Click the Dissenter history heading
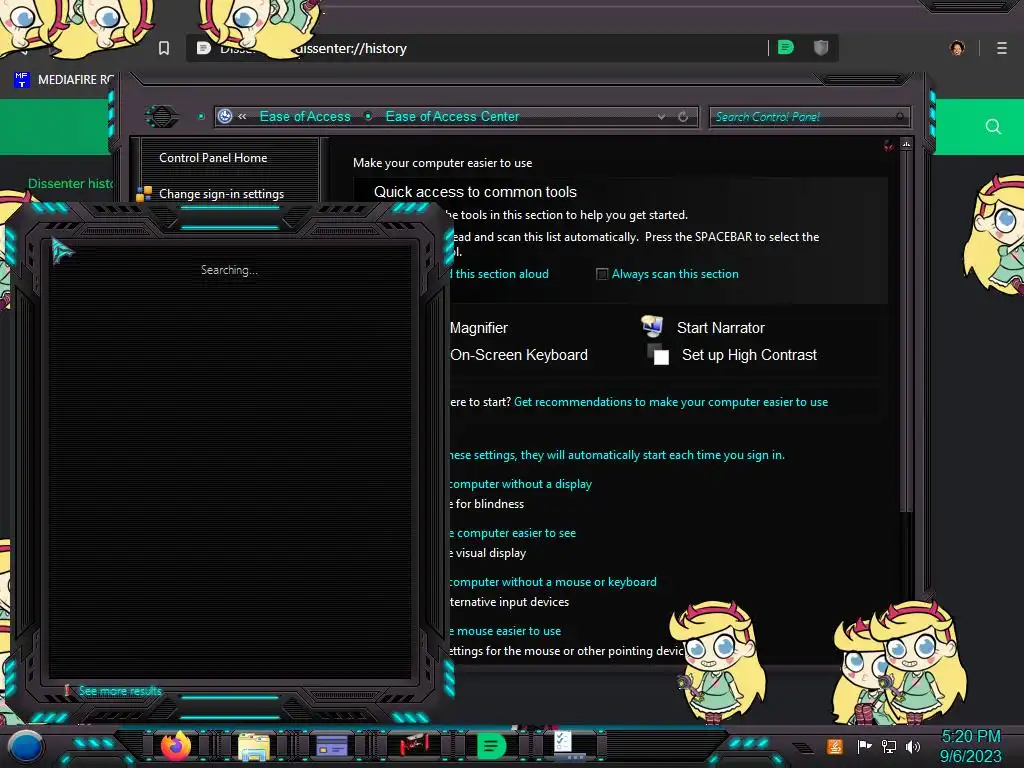The width and height of the screenshot is (1024, 768). click(71, 184)
